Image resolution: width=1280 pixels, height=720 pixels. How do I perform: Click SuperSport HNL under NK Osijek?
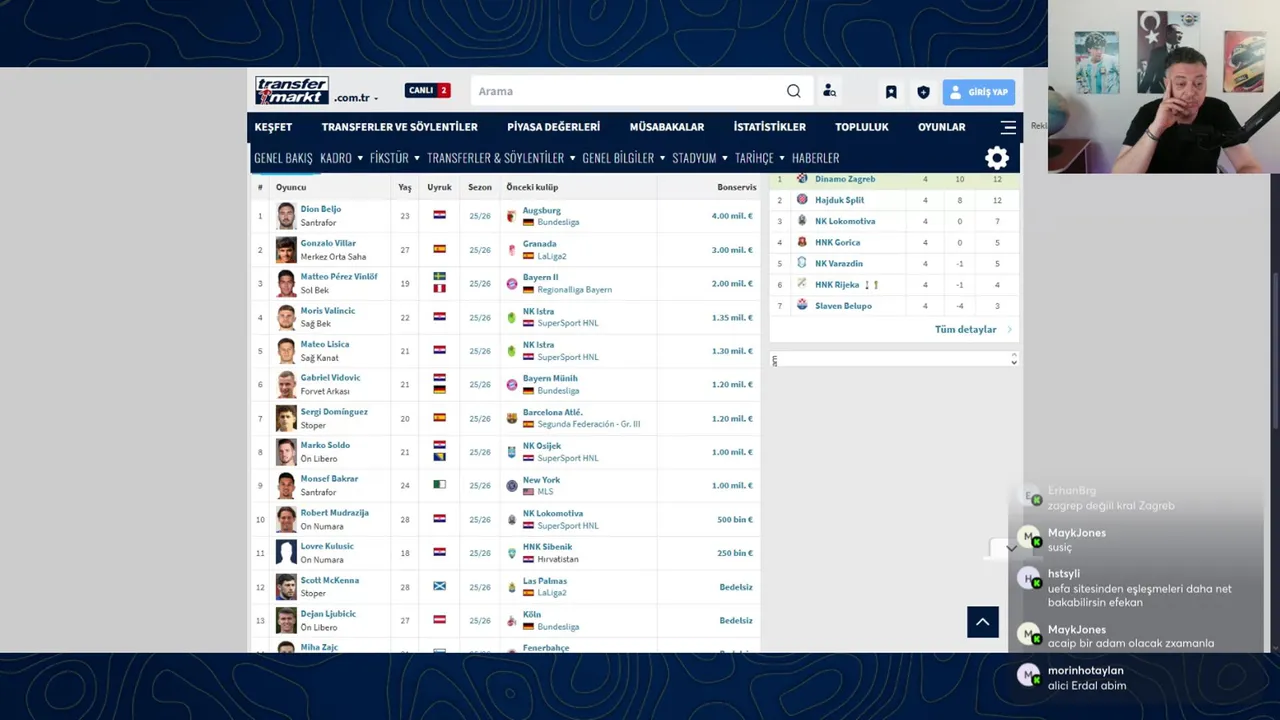coord(568,458)
